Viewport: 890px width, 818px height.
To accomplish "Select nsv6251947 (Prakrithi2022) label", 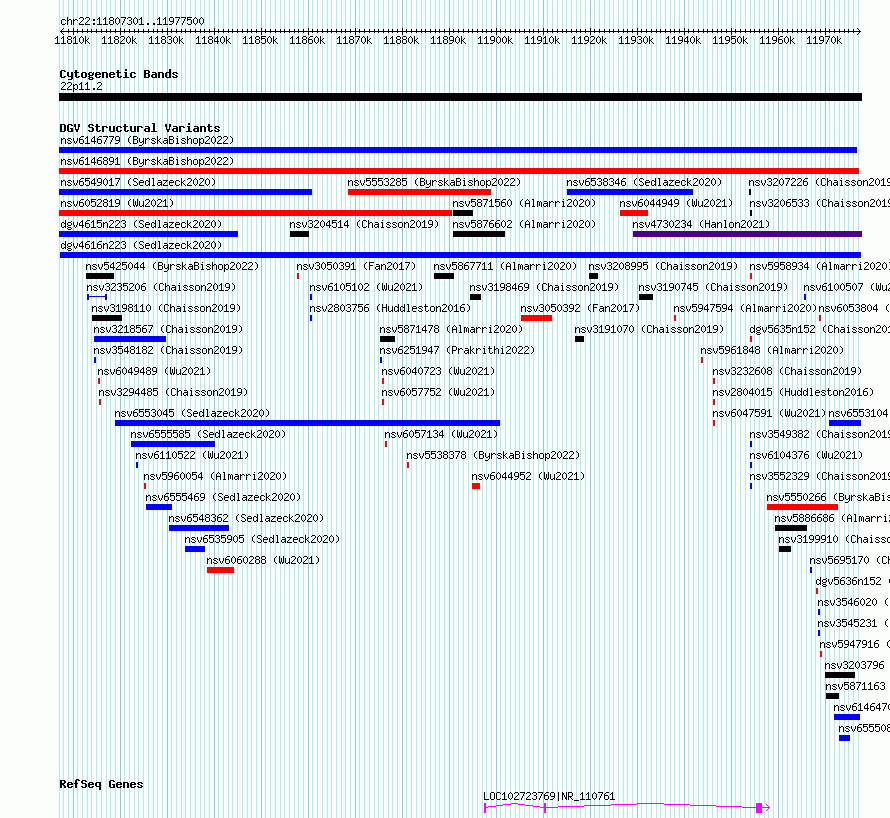I will pyautogui.click(x=457, y=350).
